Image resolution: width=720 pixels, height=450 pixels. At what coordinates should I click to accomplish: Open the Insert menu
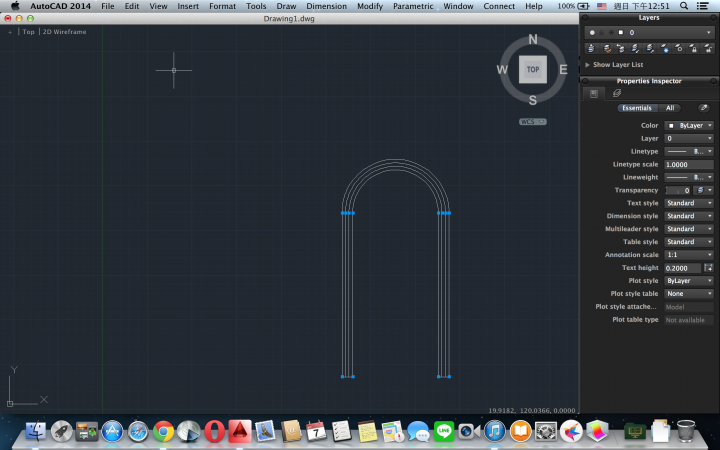point(188,6)
